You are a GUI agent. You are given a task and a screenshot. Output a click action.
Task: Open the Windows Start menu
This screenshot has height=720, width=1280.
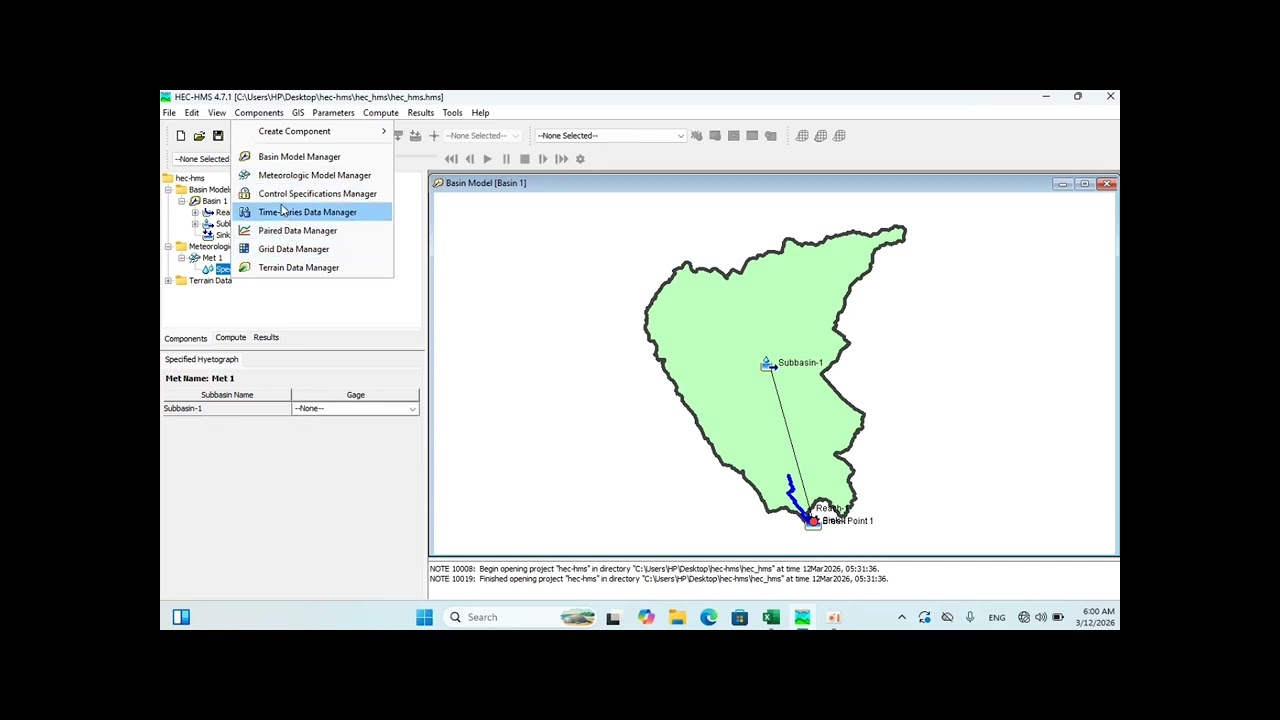[x=424, y=617]
